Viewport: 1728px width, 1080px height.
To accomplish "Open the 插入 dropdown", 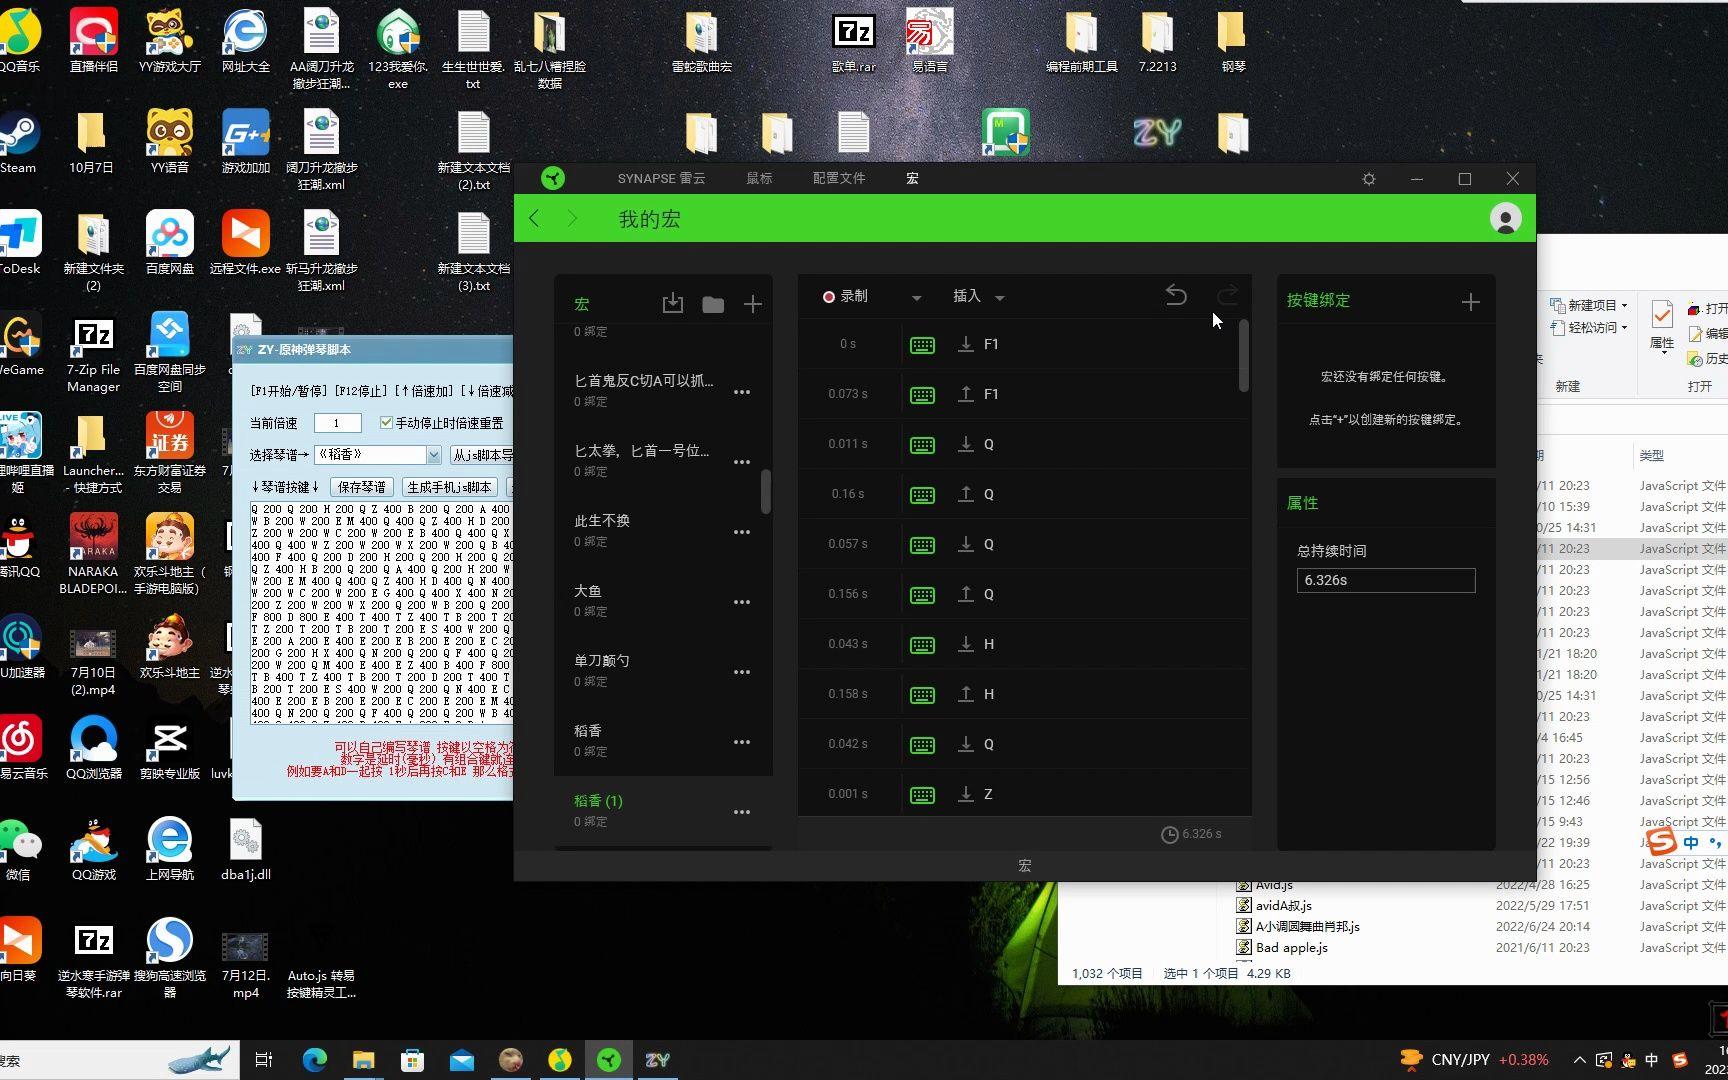I will (x=978, y=296).
